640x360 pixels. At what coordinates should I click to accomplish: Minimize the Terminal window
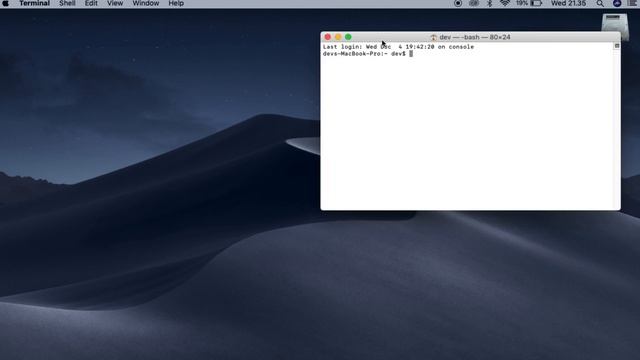click(x=338, y=37)
